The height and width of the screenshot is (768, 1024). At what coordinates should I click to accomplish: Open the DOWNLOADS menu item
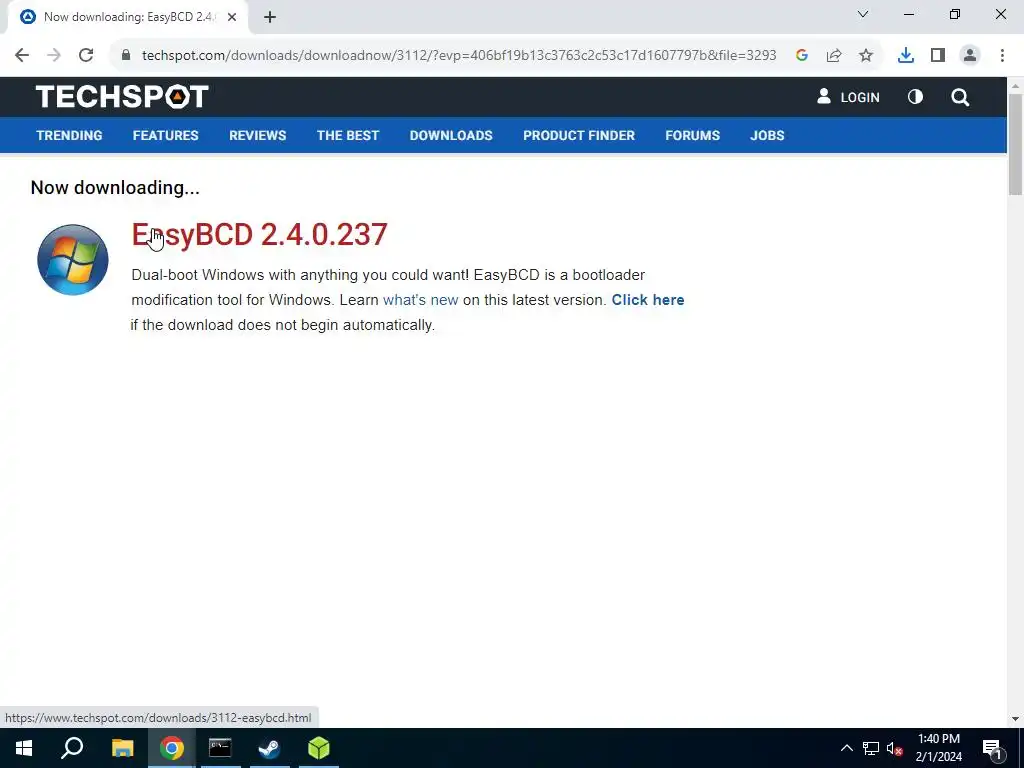(x=451, y=135)
